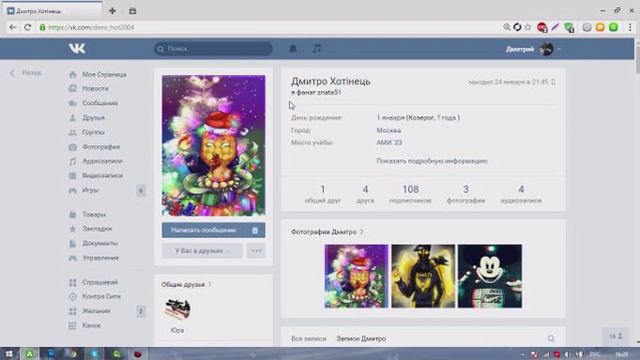Click browser back arrow
The image size is (640, 360).
coord(13,27)
